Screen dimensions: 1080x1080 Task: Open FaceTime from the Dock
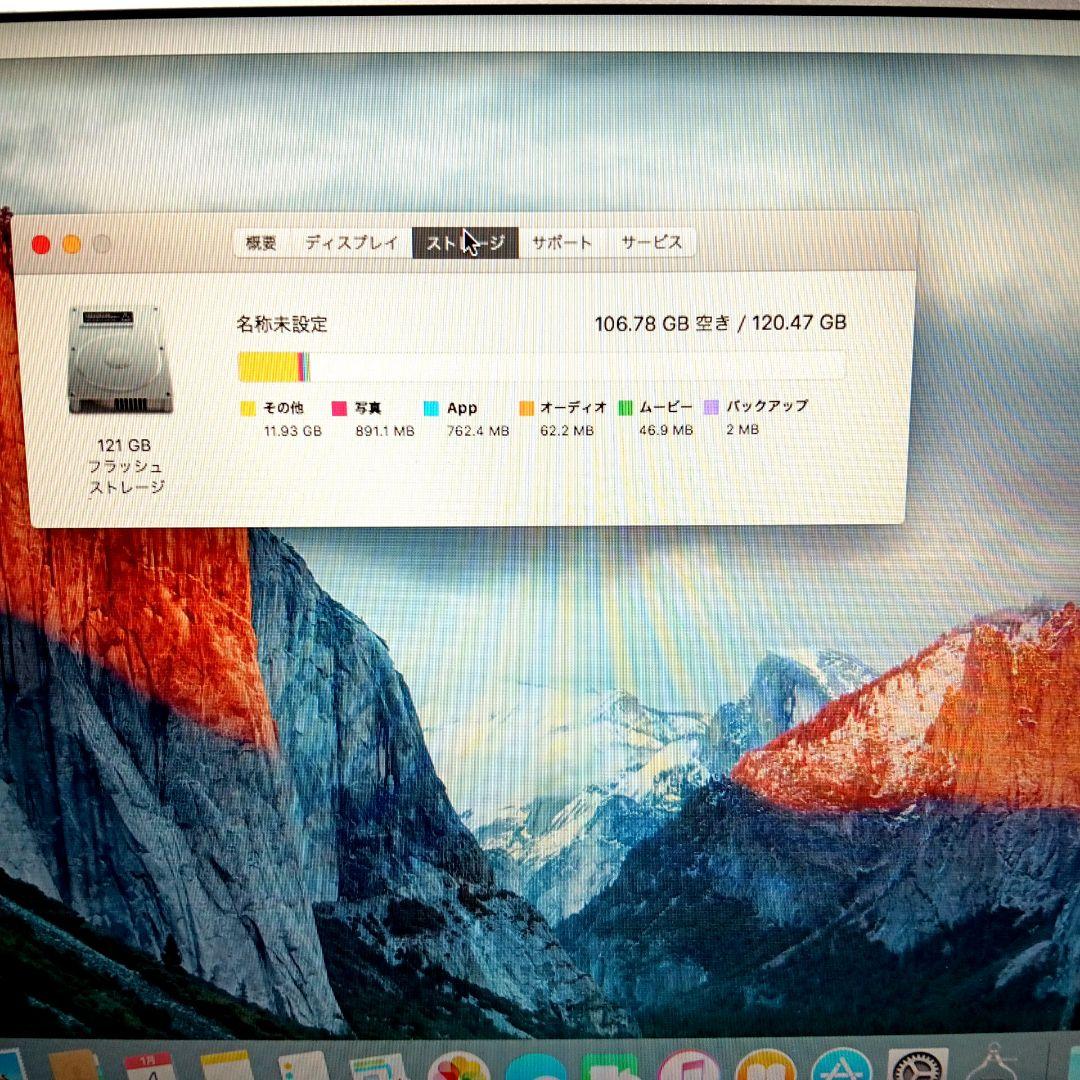coord(612,1068)
